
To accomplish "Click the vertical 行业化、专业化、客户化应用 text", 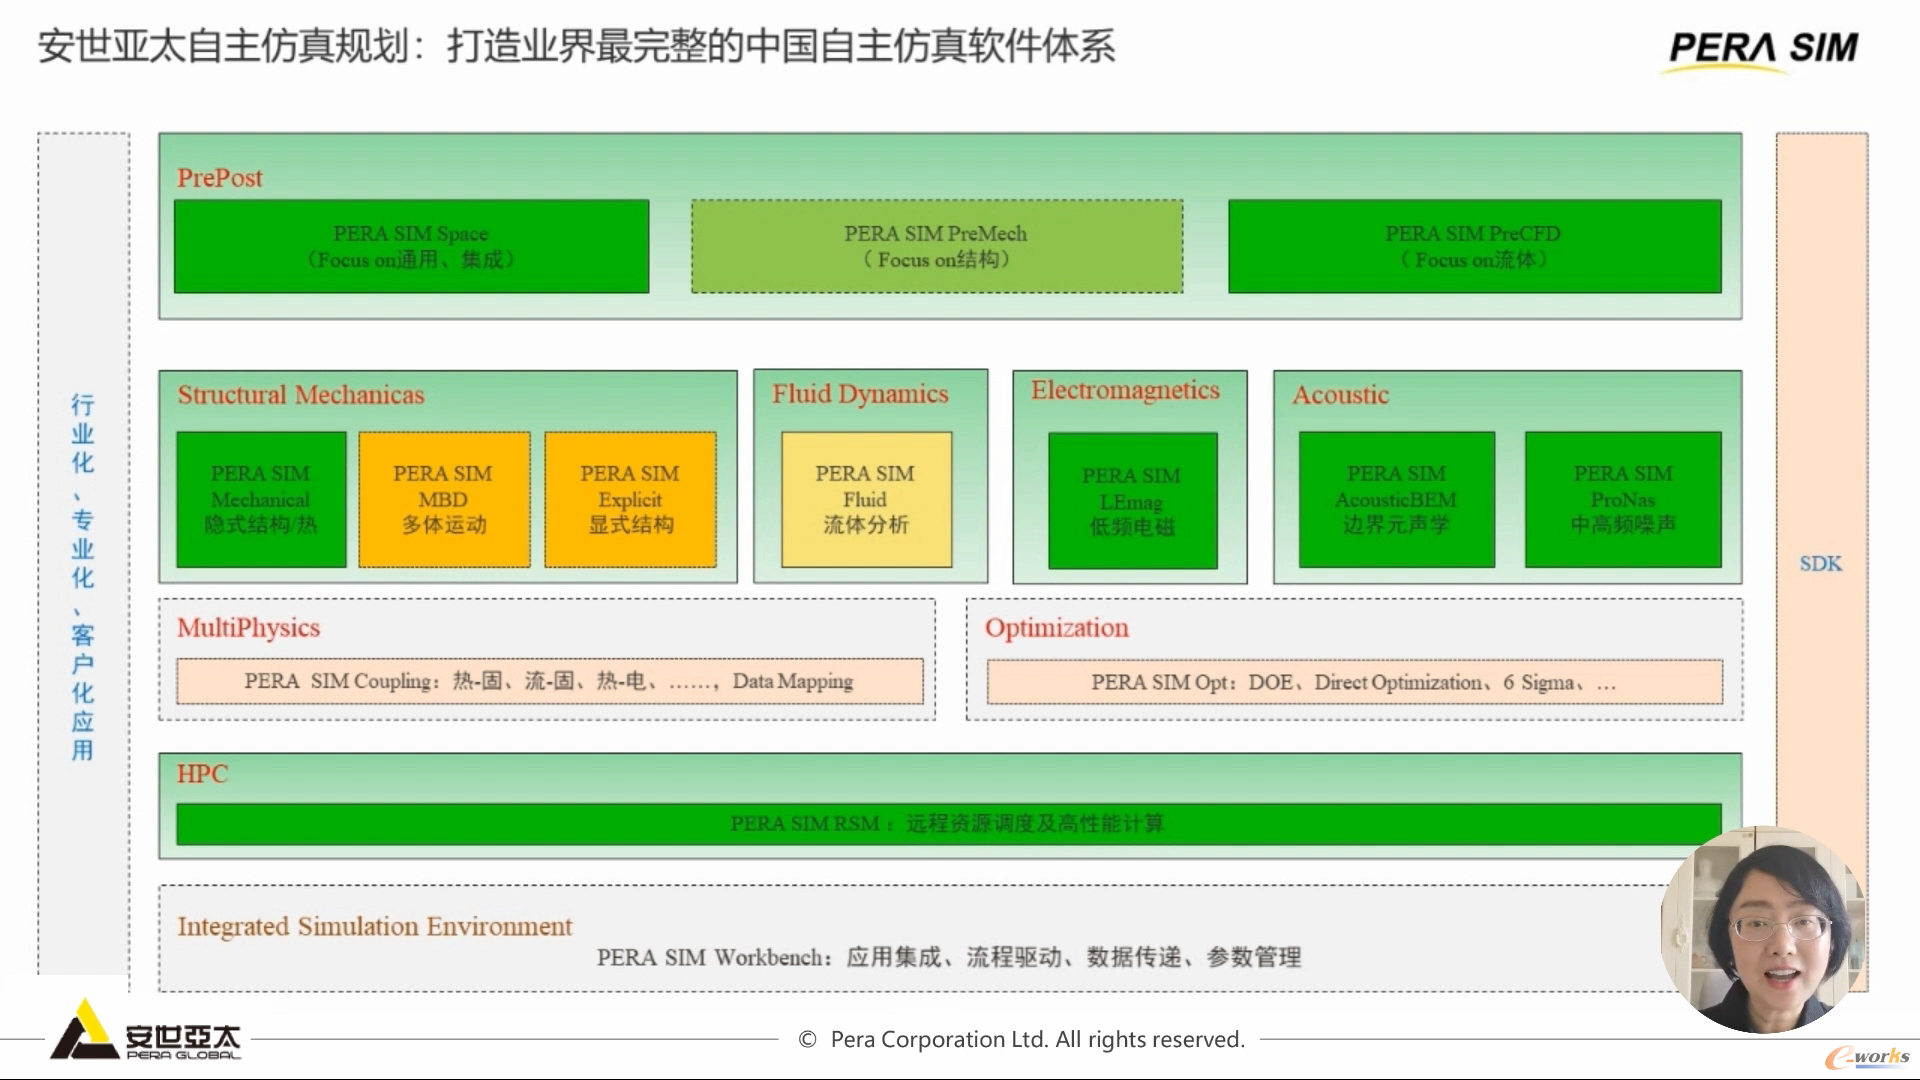I will click(83, 577).
